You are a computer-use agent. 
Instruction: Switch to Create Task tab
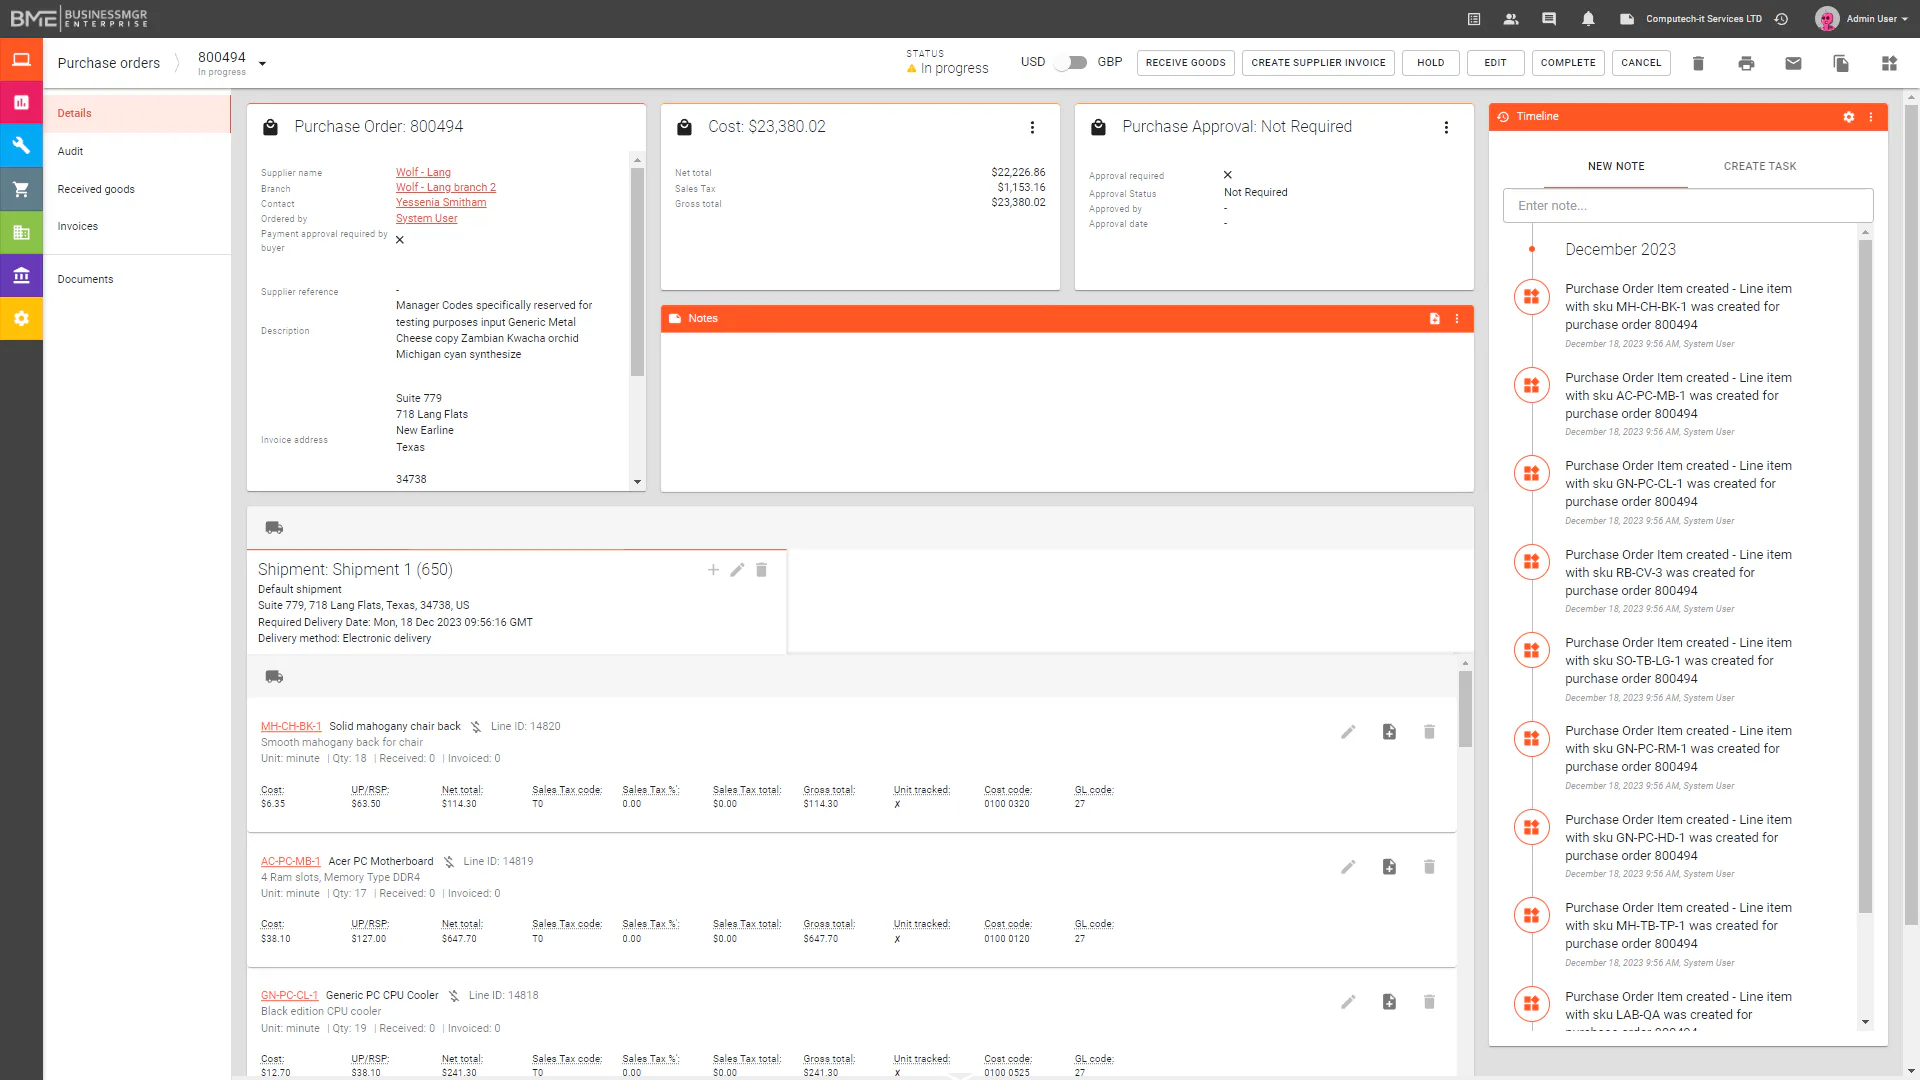[x=1760, y=167]
